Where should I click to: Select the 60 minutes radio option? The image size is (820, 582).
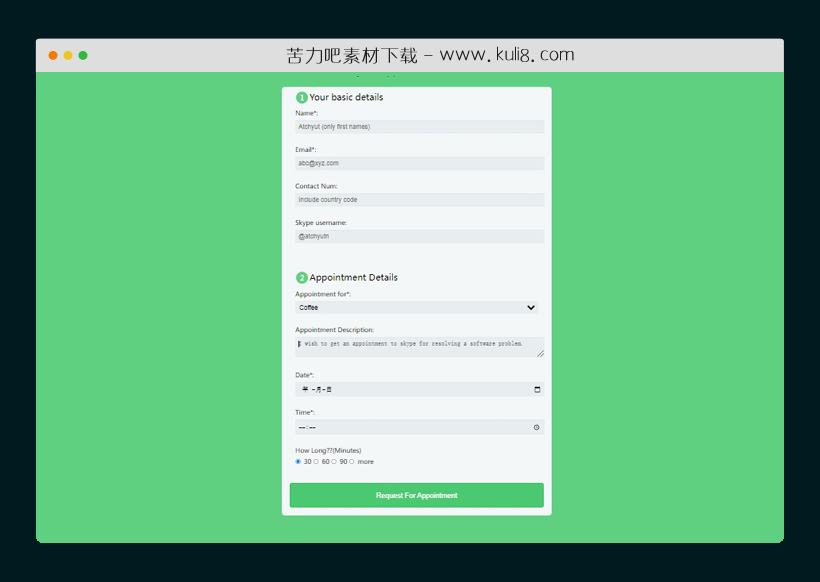316,462
